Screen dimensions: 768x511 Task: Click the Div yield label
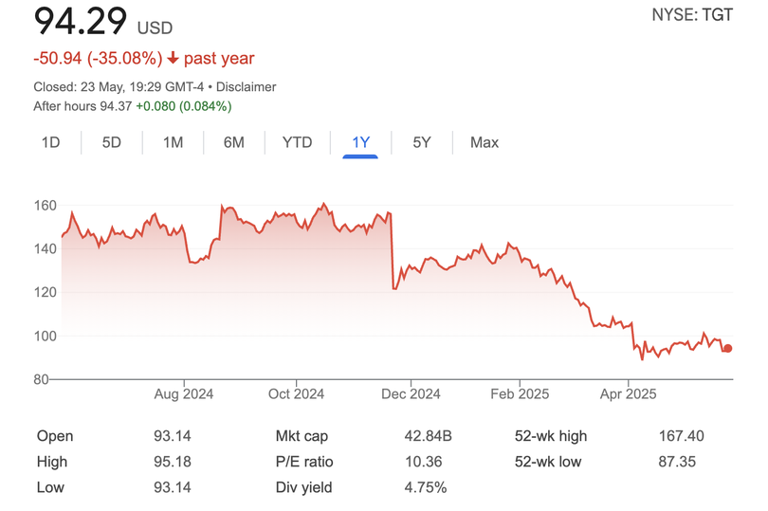click(x=303, y=488)
